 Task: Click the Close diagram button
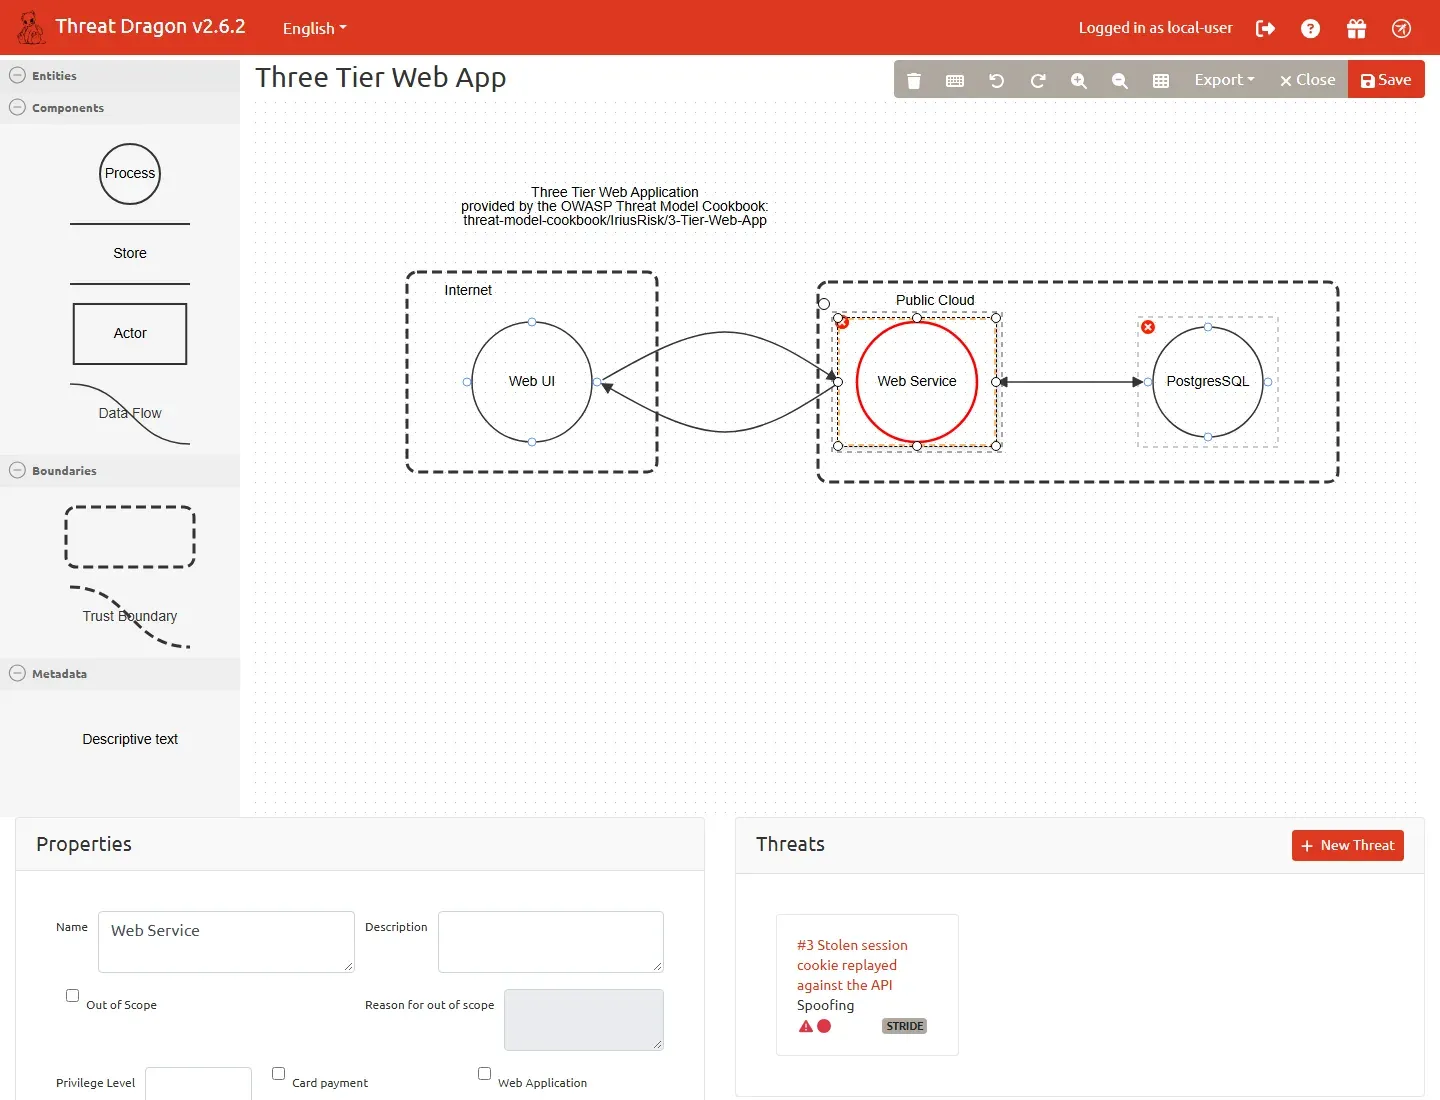tap(1307, 80)
